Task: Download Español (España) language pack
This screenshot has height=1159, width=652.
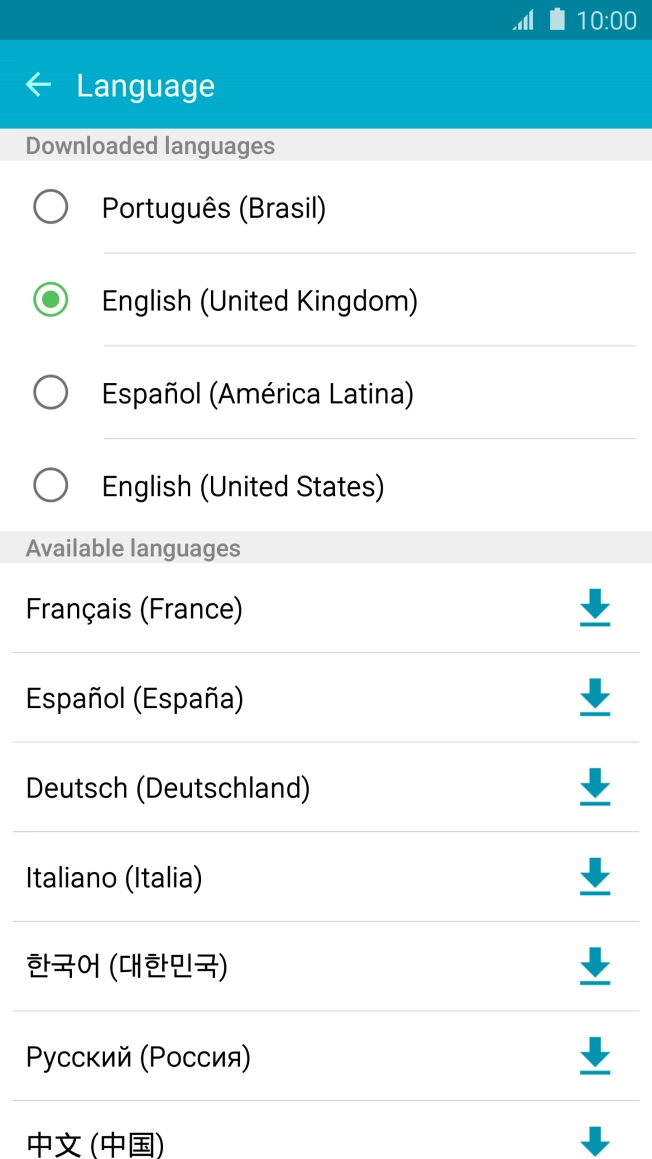Action: [595, 698]
